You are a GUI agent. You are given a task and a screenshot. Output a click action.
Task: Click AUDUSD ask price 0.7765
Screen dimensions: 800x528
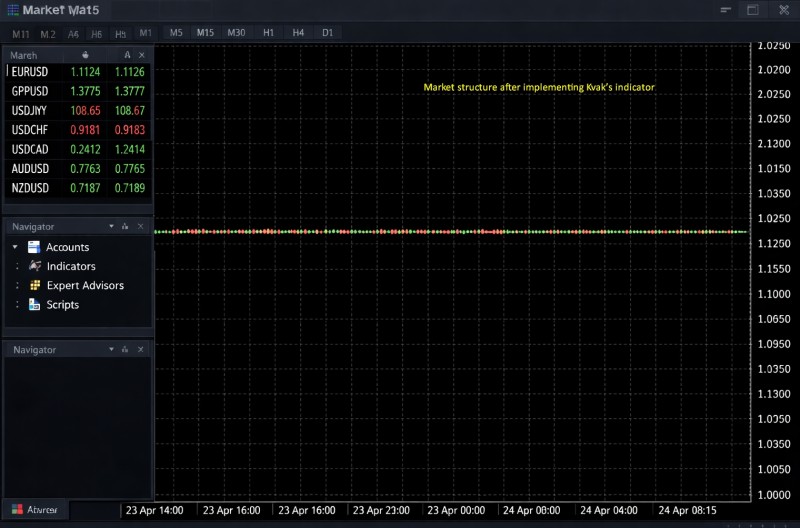130,169
